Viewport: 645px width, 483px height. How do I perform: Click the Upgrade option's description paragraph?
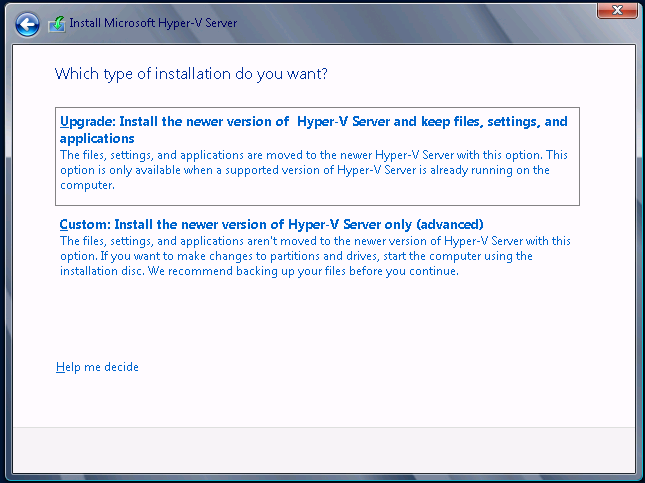click(314, 170)
